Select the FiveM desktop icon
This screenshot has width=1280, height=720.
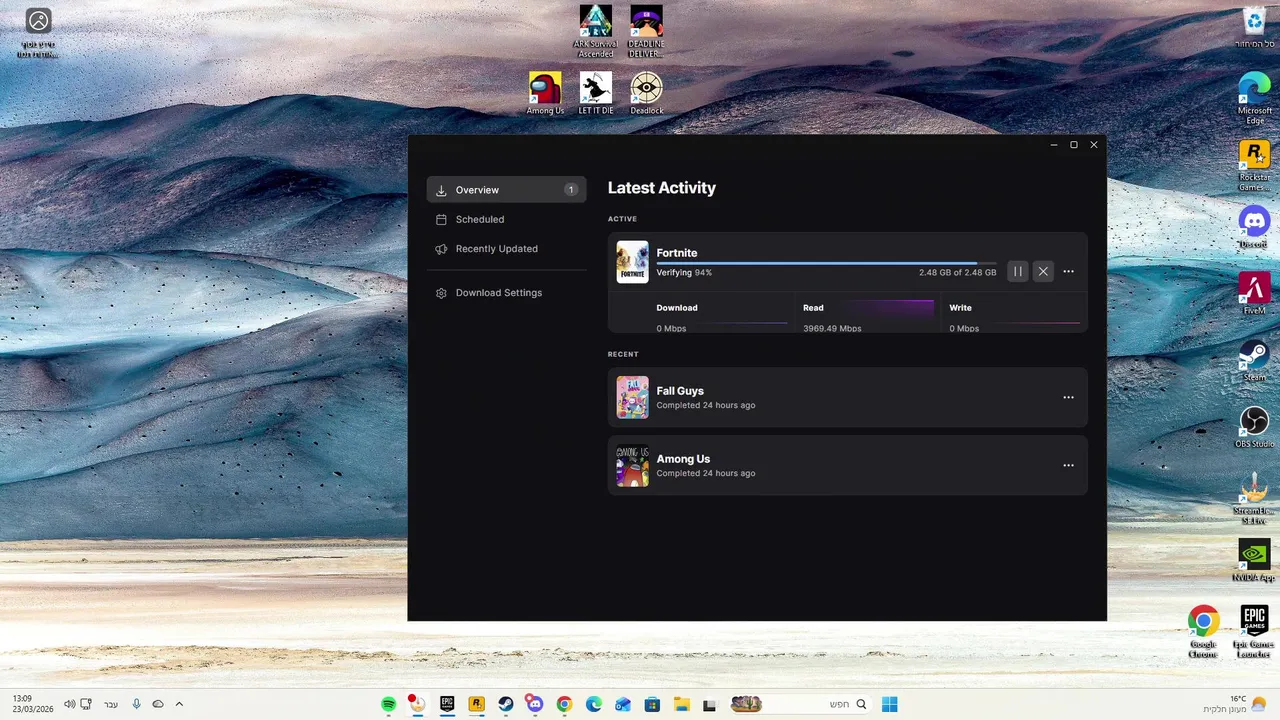click(1254, 294)
